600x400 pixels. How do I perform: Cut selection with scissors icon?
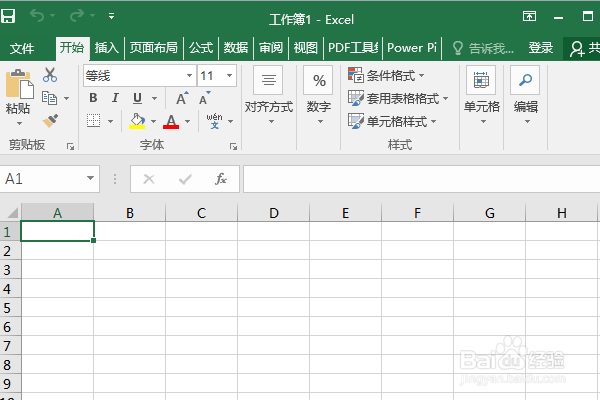50,75
